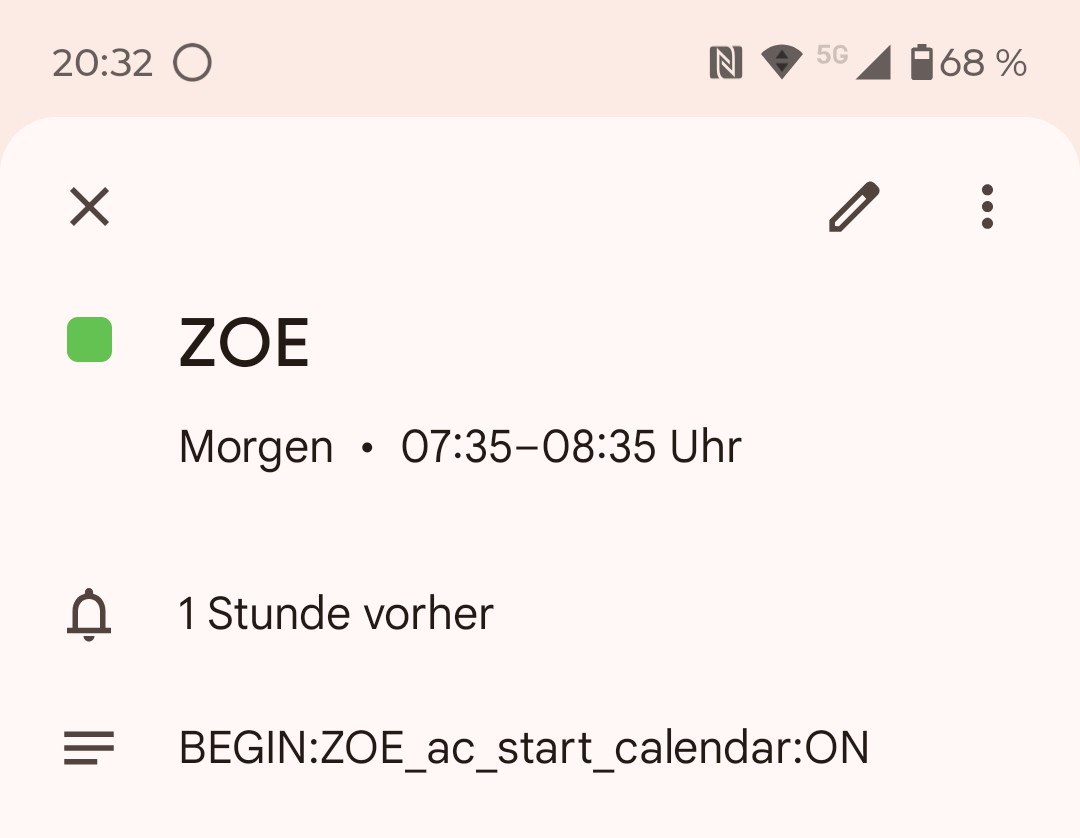Close the ZOE event details
The height and width of the screenshot is (838, 1080).
(x=90, y=207)
